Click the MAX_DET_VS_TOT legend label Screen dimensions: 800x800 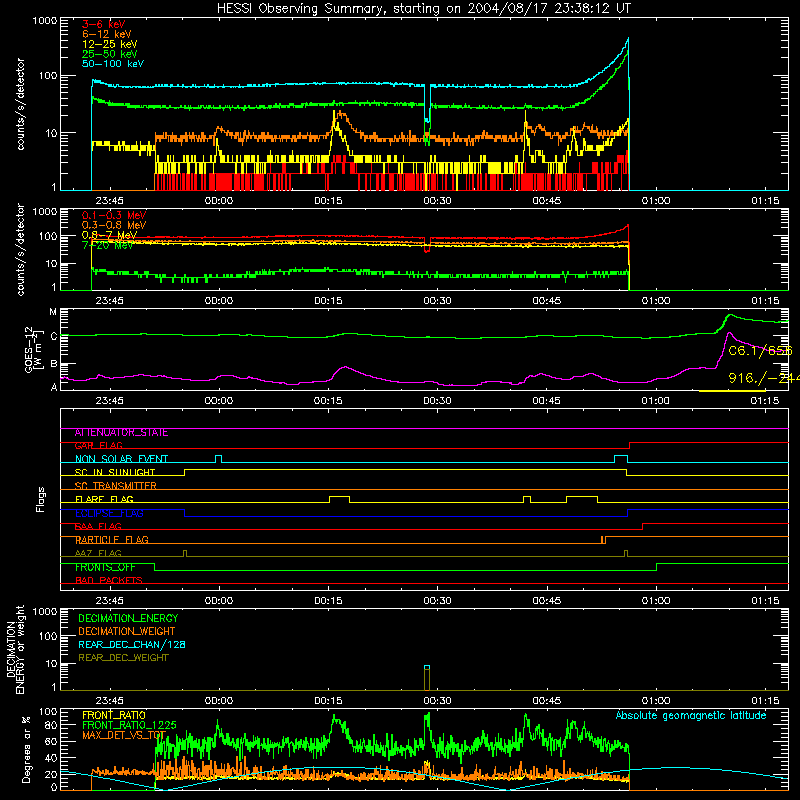[x=124, y=735]
